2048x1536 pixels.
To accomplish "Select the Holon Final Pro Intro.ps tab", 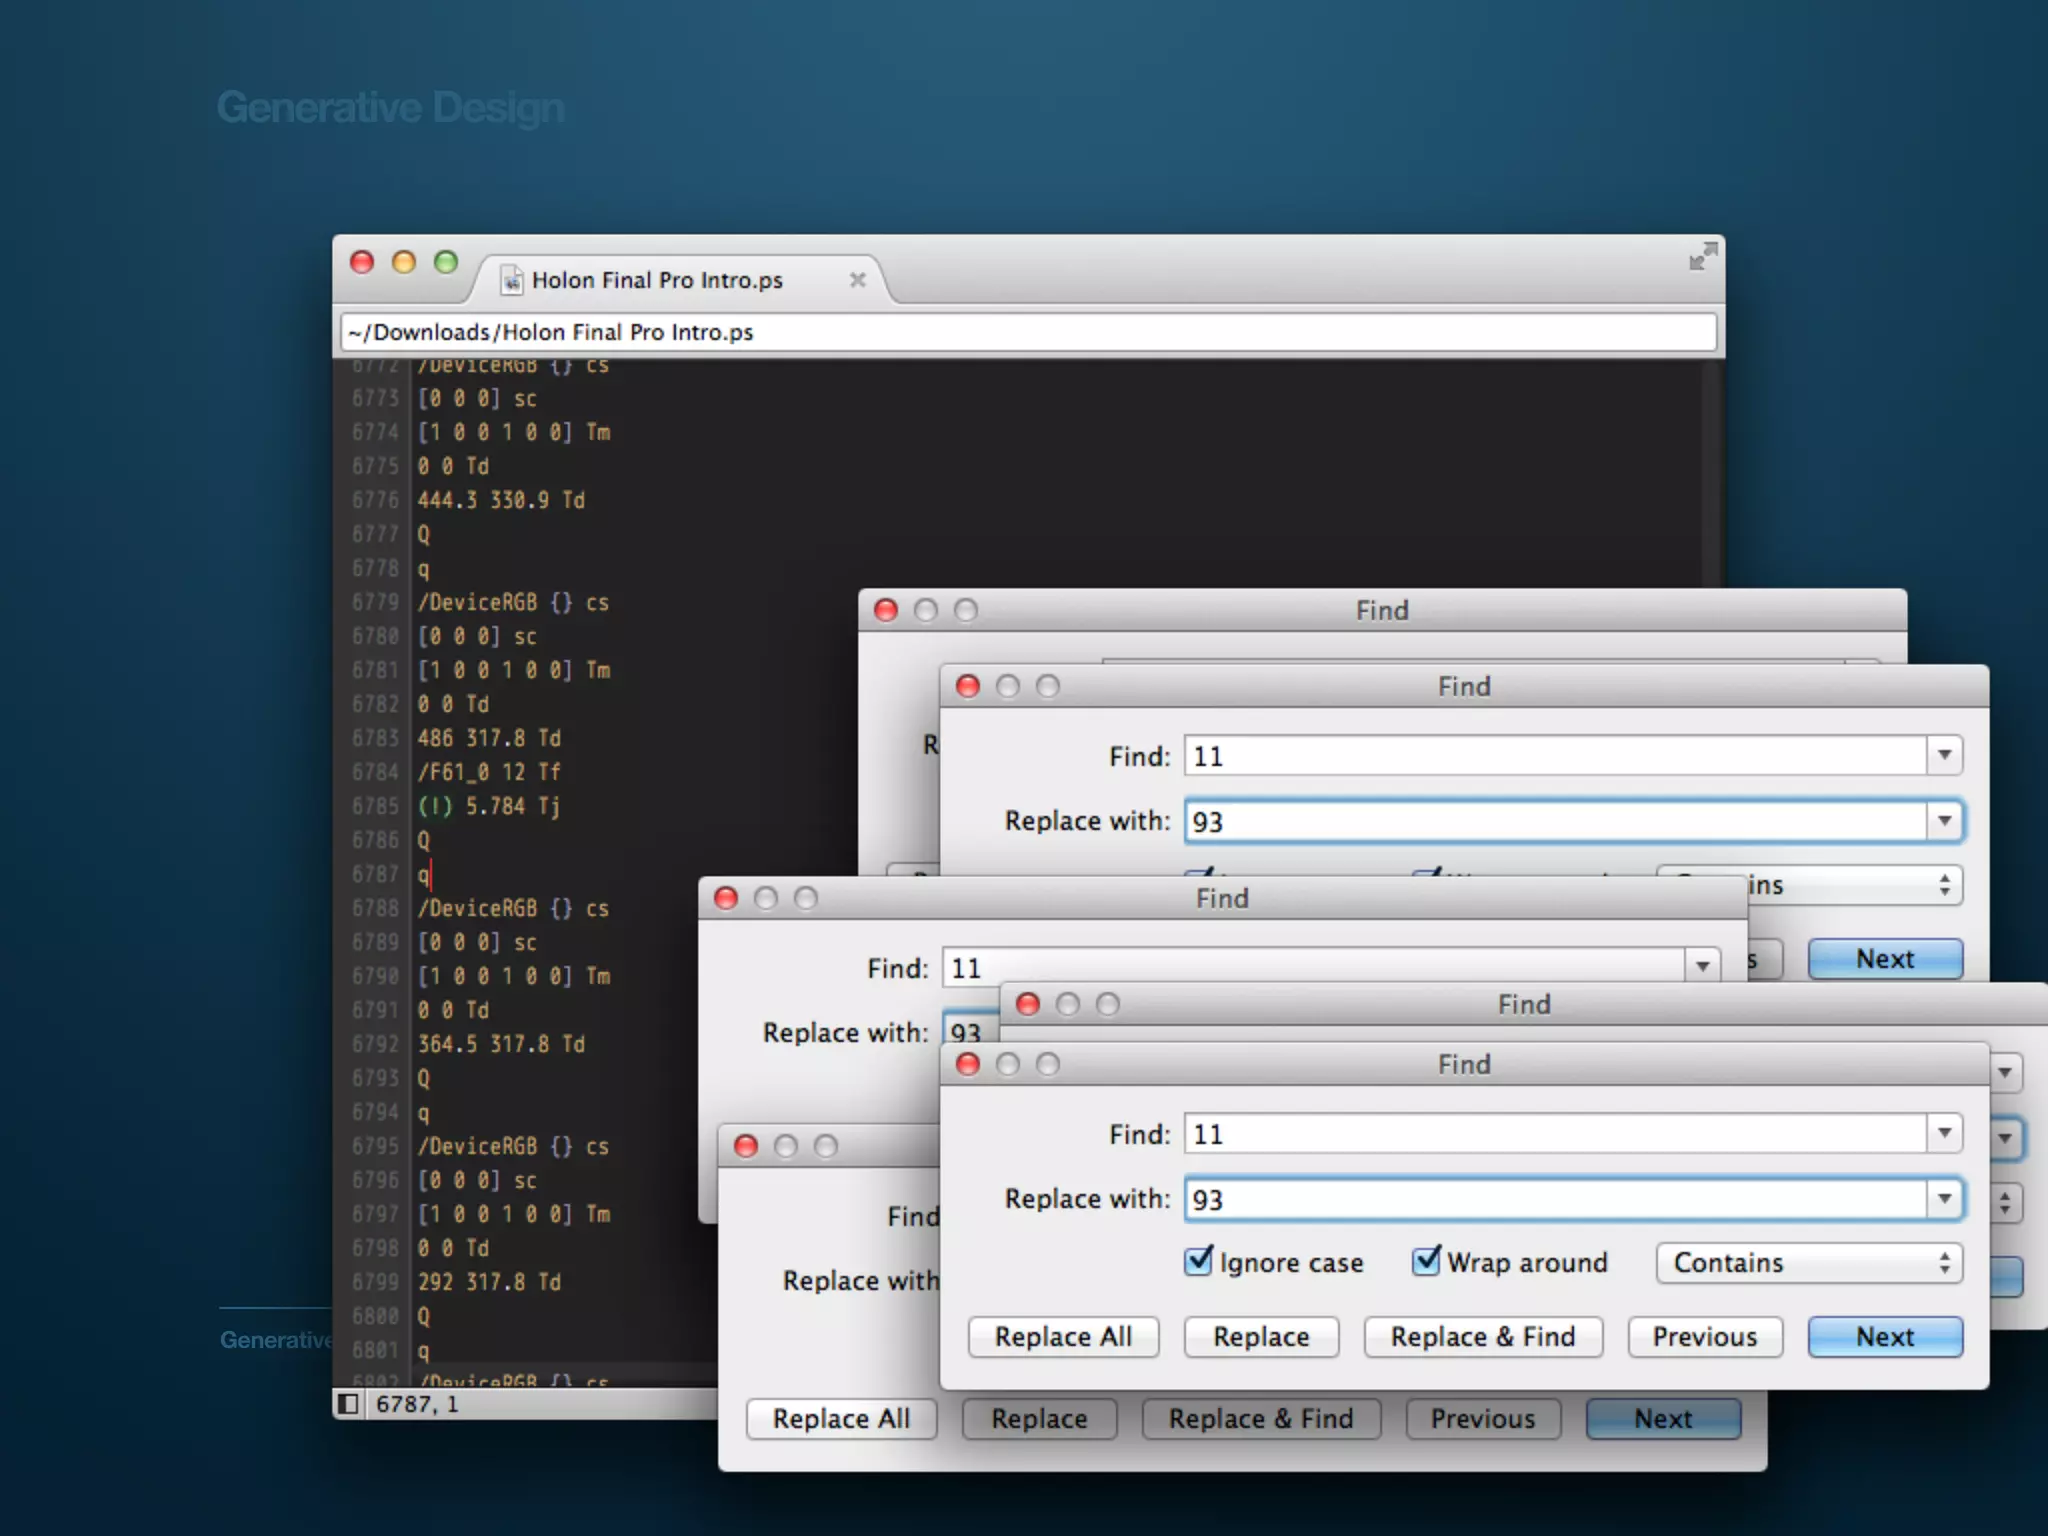I will click(657, 280).
